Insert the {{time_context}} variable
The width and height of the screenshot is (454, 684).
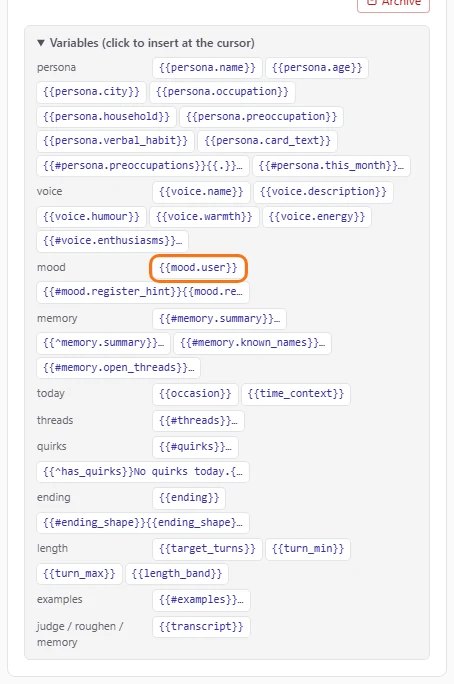pos(296,394)
